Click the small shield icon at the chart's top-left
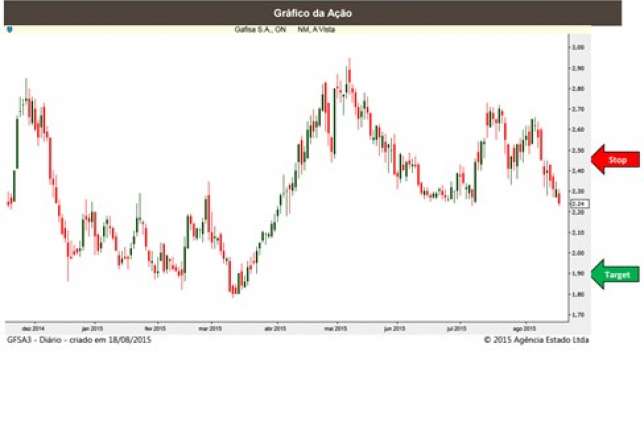This screenshot has height=434, width=644. (10, 29)
